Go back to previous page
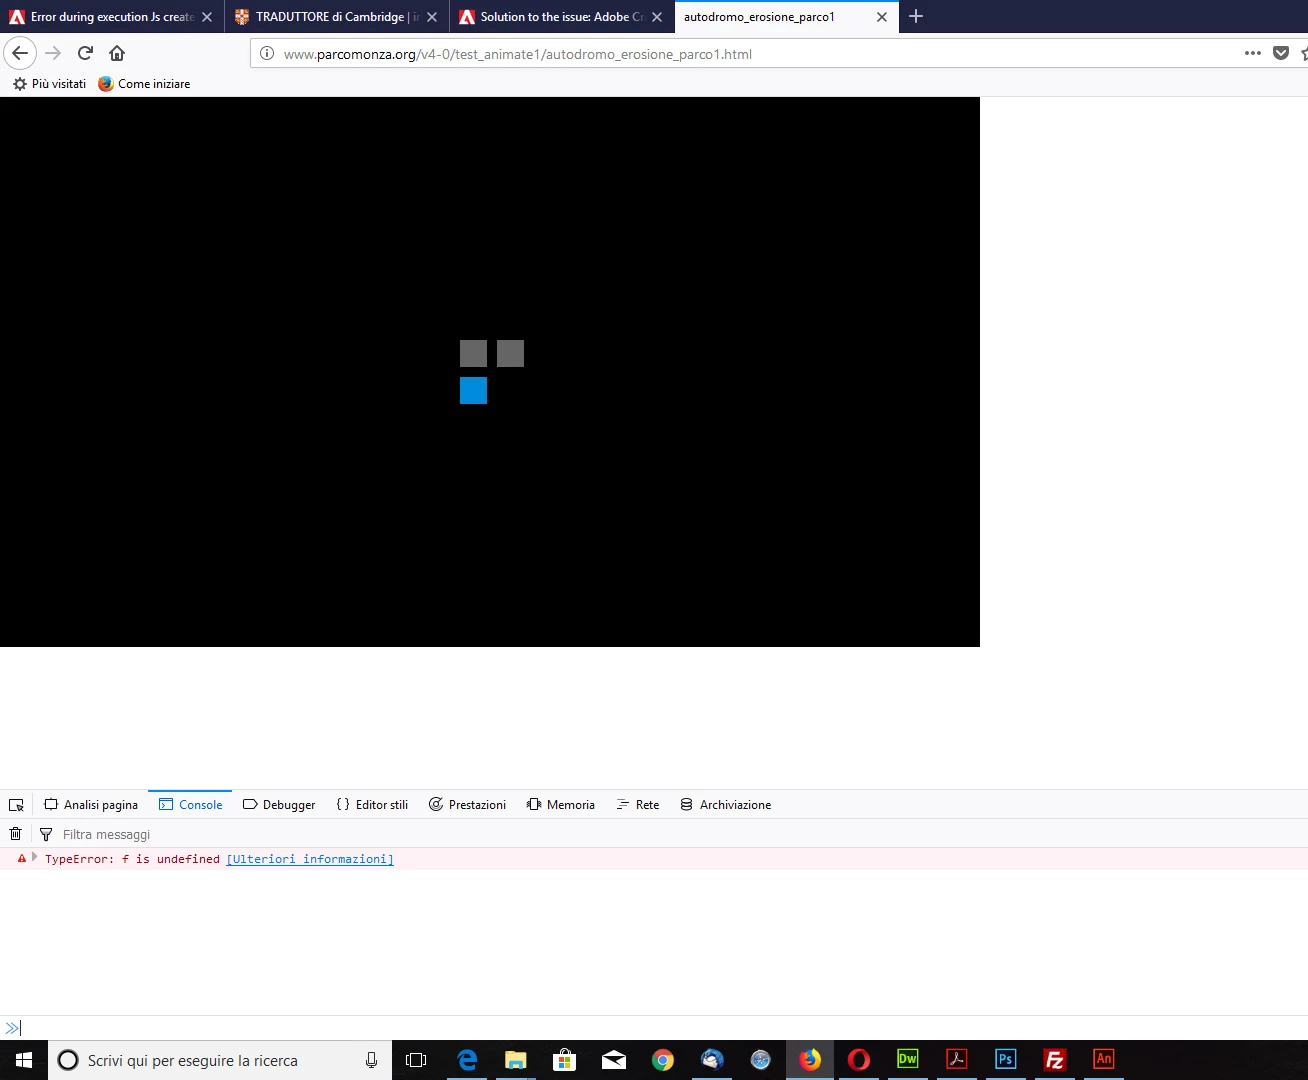The height and width of the screenshot is (1080, 1308). tap(20, 53)
